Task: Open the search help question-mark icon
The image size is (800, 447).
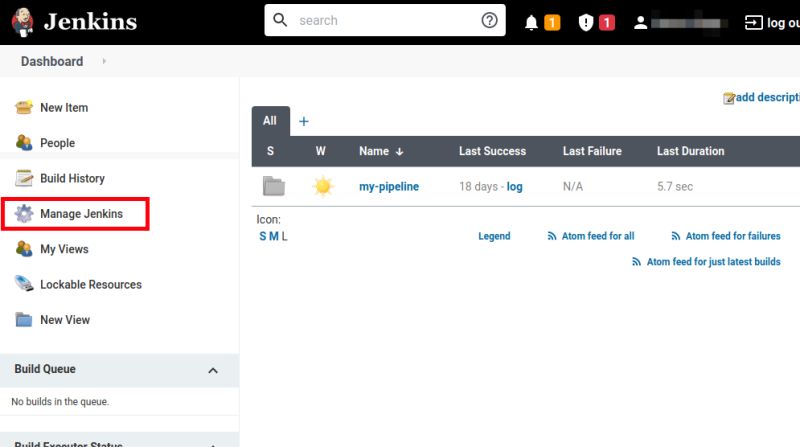Action: (489, 20)
